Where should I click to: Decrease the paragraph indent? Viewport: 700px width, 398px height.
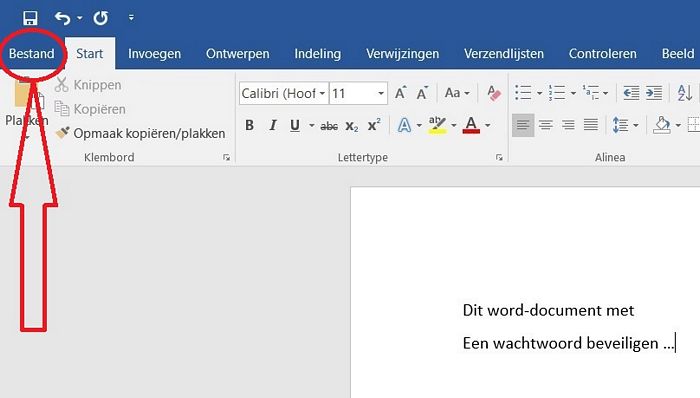631,93
